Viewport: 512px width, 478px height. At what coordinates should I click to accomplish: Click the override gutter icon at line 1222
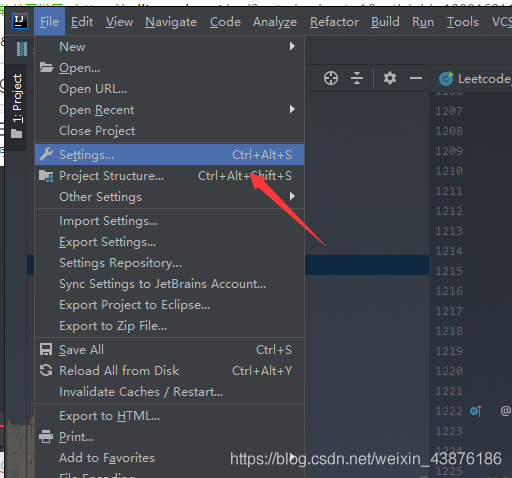click(x=476, y=411)
